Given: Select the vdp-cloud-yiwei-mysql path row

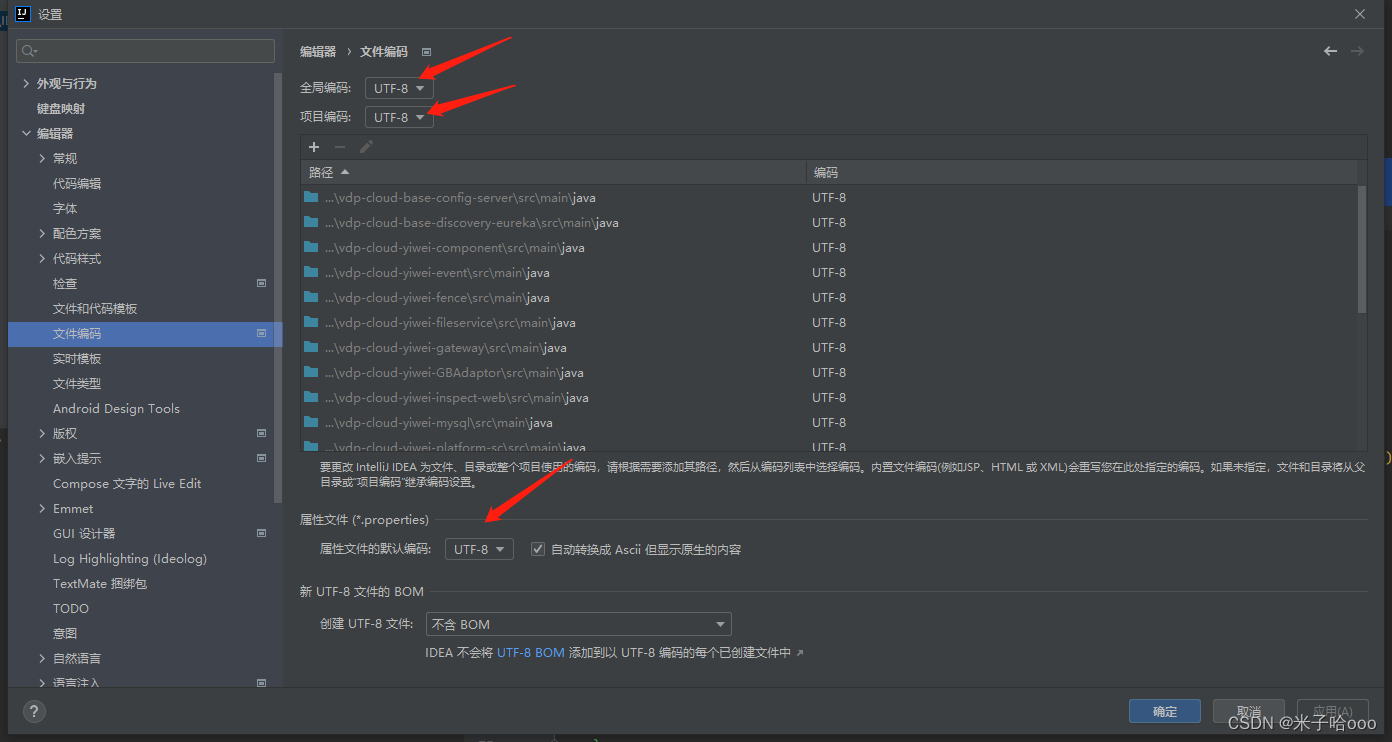Looking at the screenshot, I should (828, 422).
